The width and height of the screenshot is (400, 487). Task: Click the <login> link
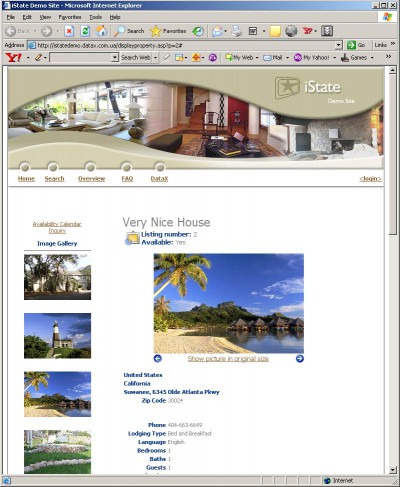[370, 179]
